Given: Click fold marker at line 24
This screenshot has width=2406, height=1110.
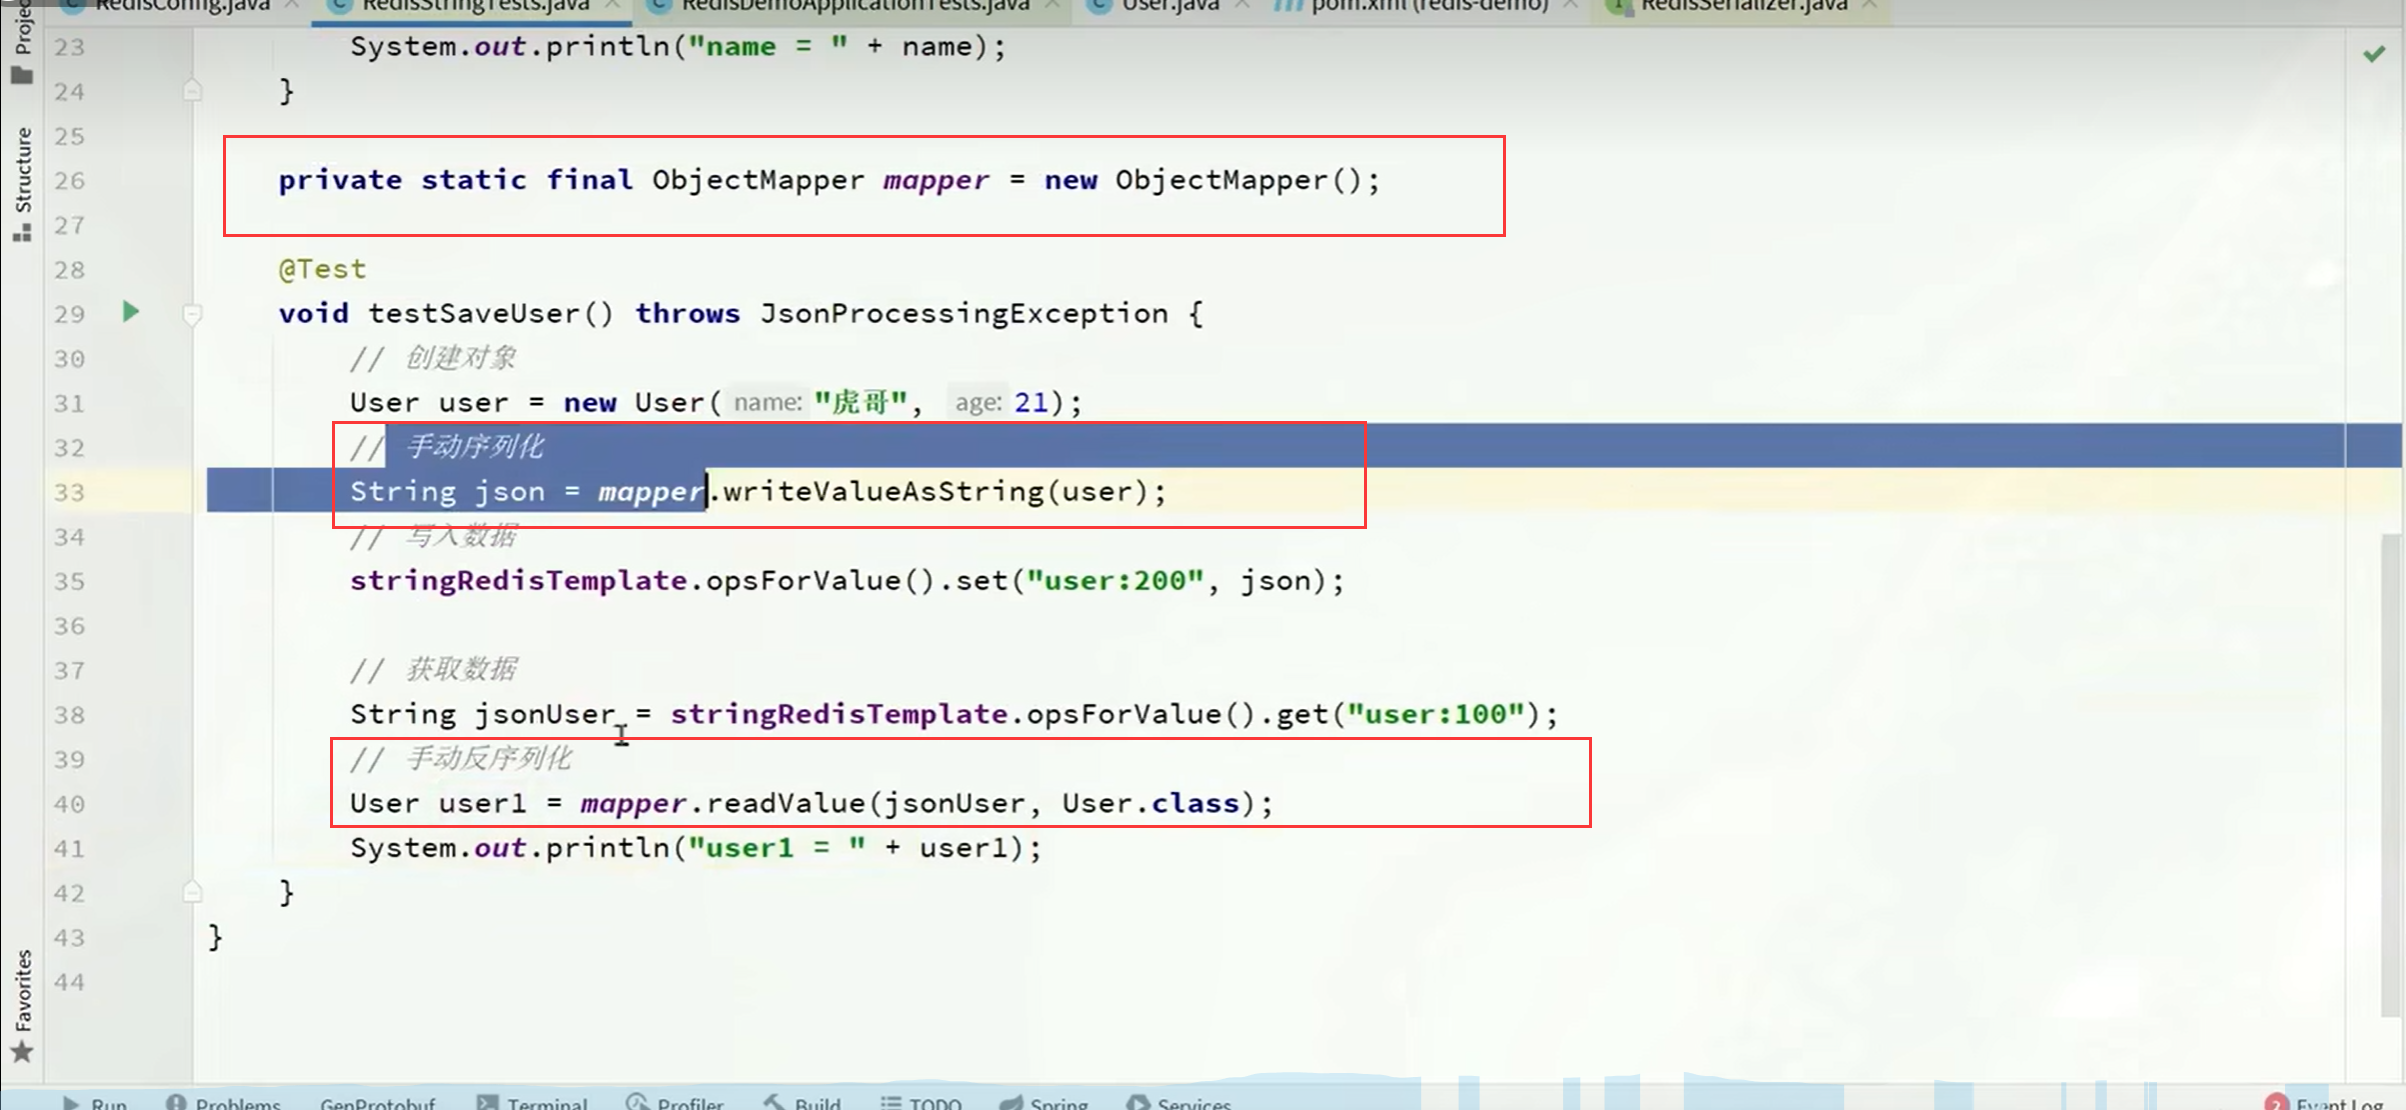Looking at the screenshot, I should pos(193,91).
